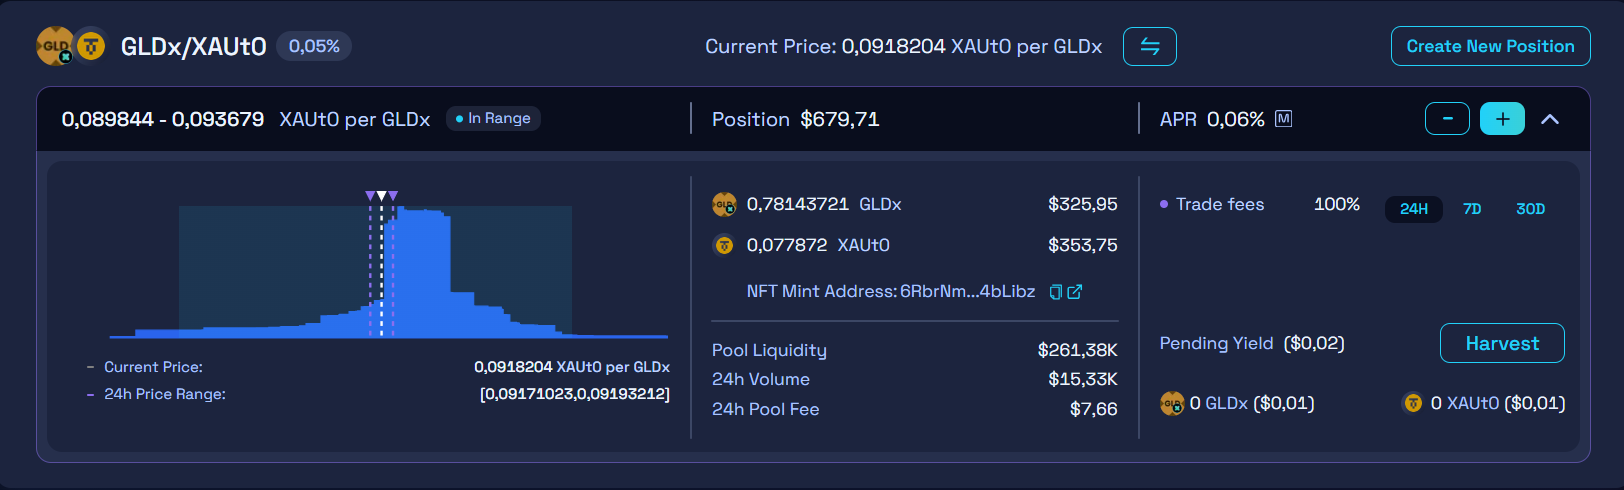Click the 0,05% fee tier badge
Screen dimensions: 1624x490
point(314,46)
